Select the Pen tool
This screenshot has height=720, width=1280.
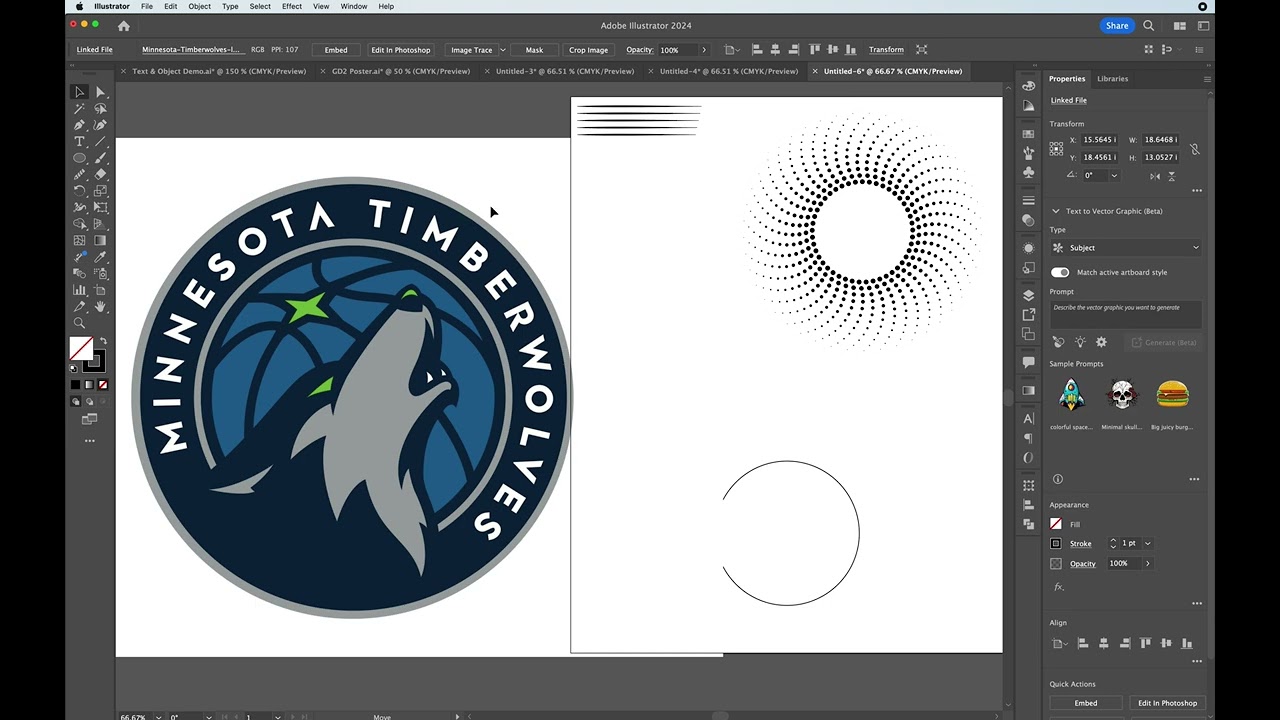pos(79,125)
